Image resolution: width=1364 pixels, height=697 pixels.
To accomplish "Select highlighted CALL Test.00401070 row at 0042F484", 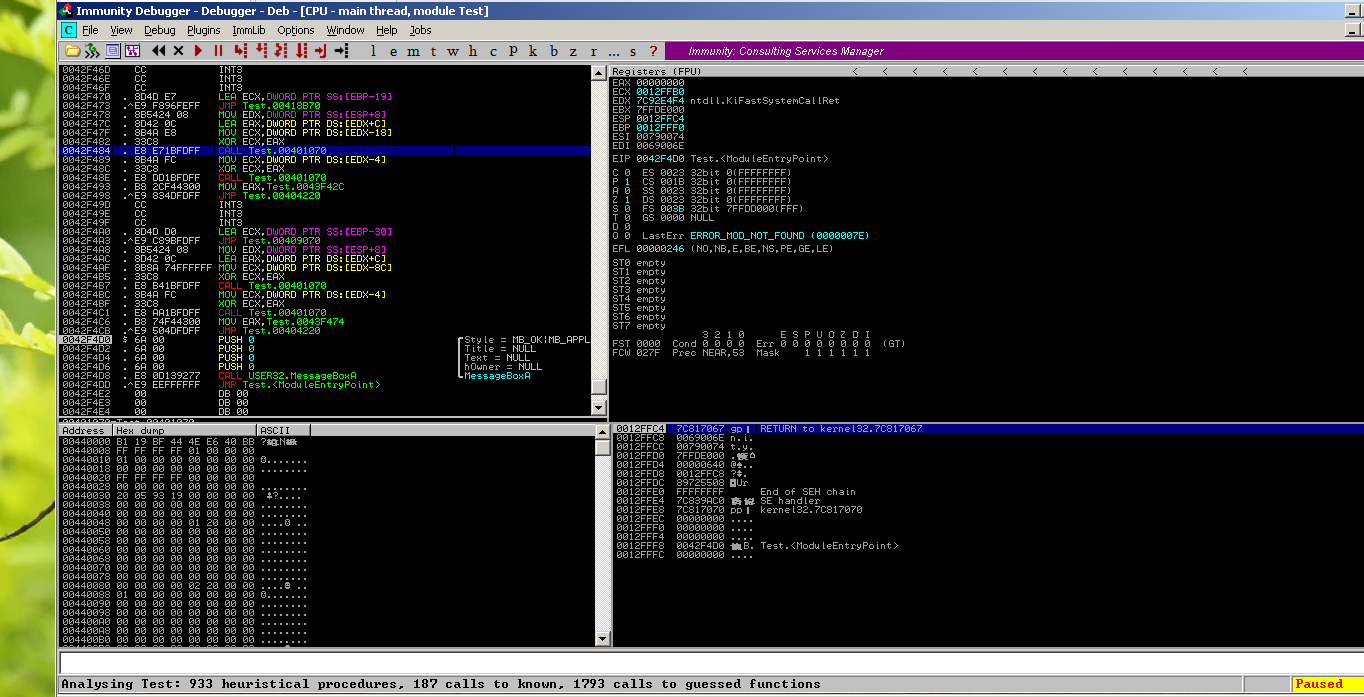I will pos(325,151).
